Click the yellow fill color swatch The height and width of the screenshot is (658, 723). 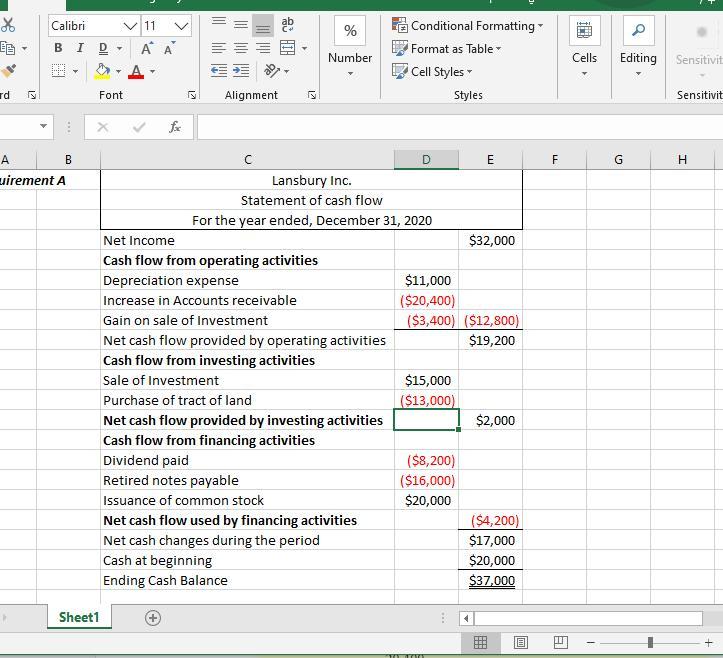102,71
